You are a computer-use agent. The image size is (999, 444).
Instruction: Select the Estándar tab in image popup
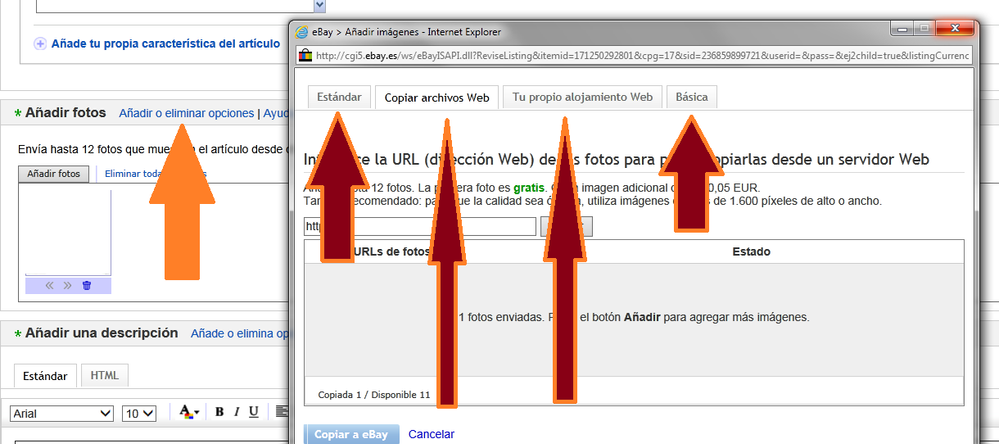click(339, 97)
